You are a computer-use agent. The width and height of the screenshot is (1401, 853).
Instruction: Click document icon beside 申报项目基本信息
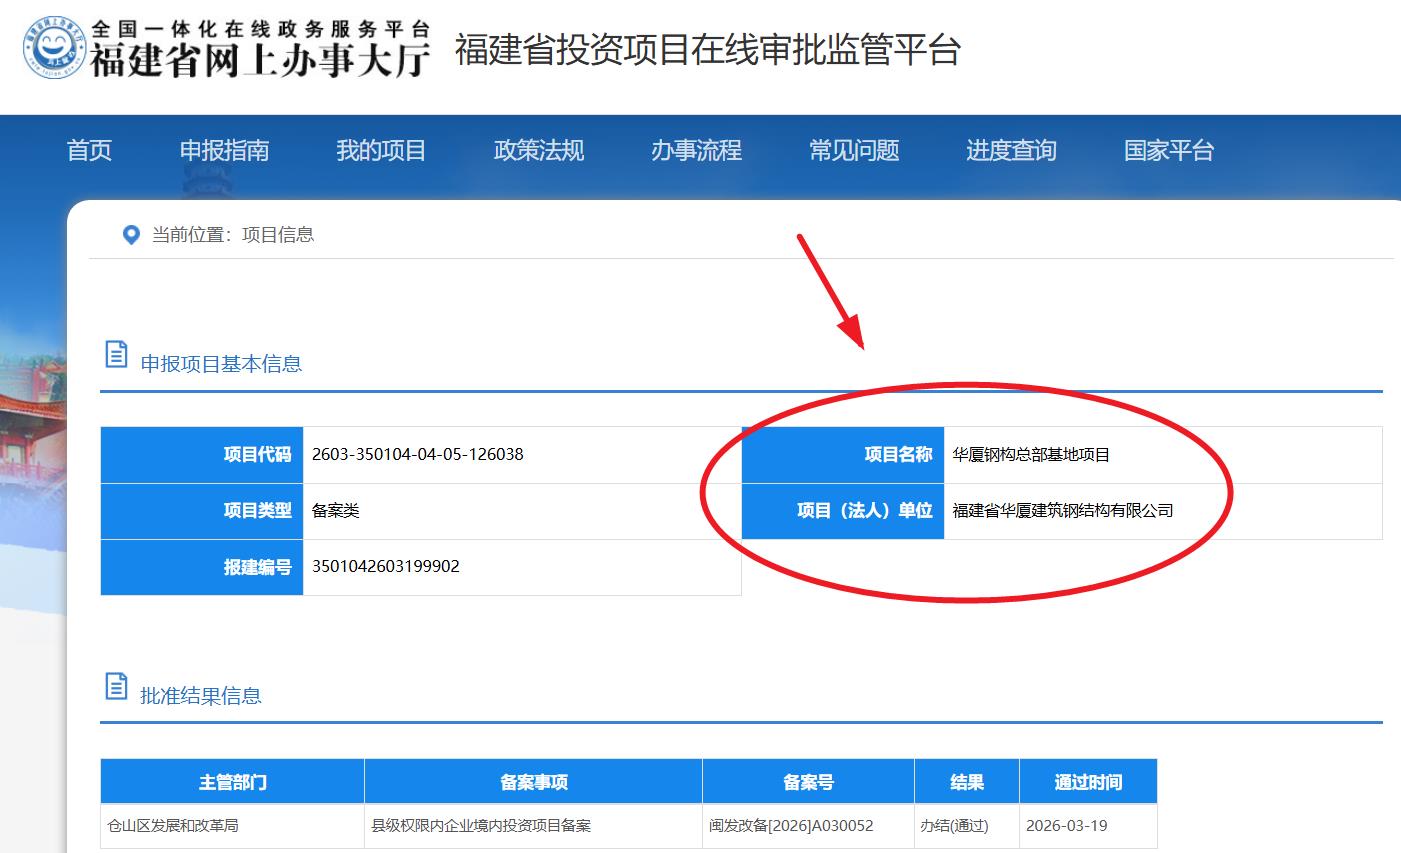pyautogui.click(x=116, y=354)
